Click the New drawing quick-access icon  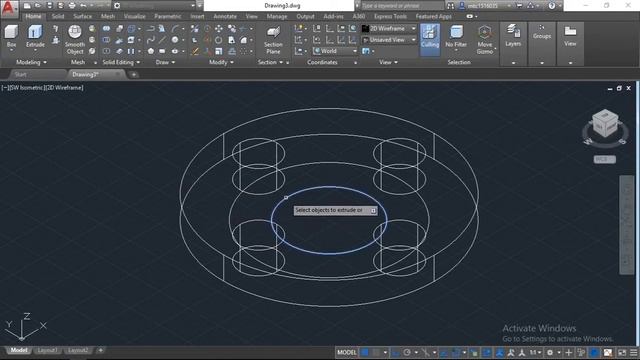point(27,6)
